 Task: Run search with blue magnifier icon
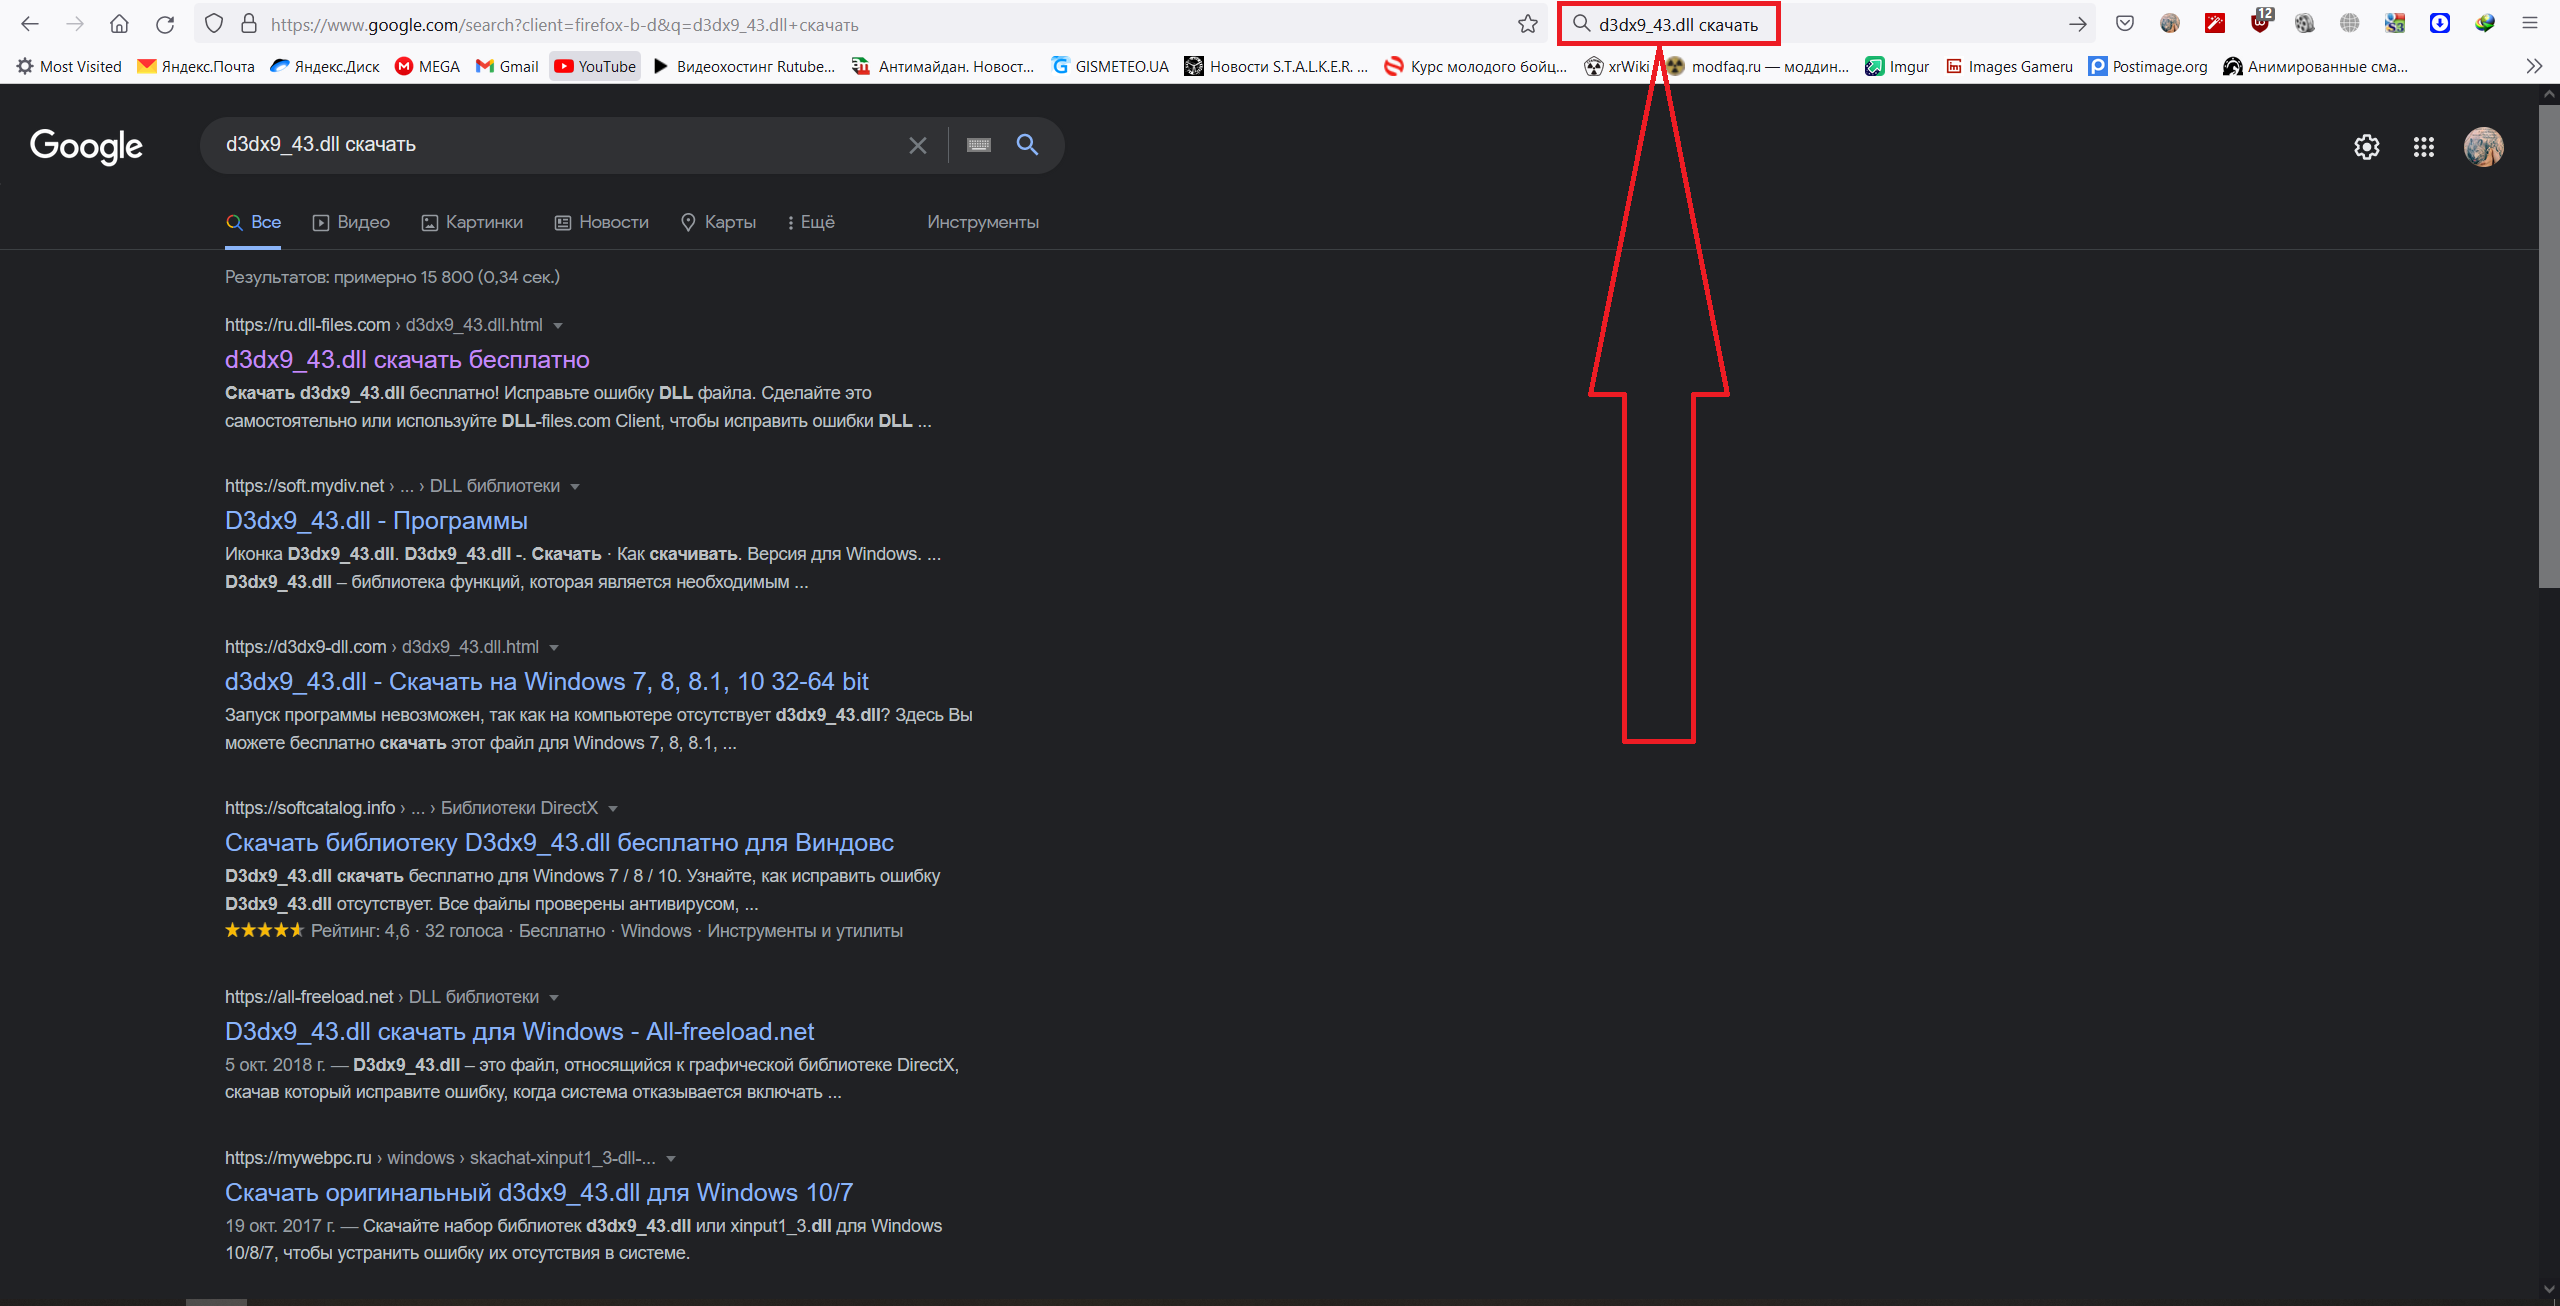tap(1027, 145)
